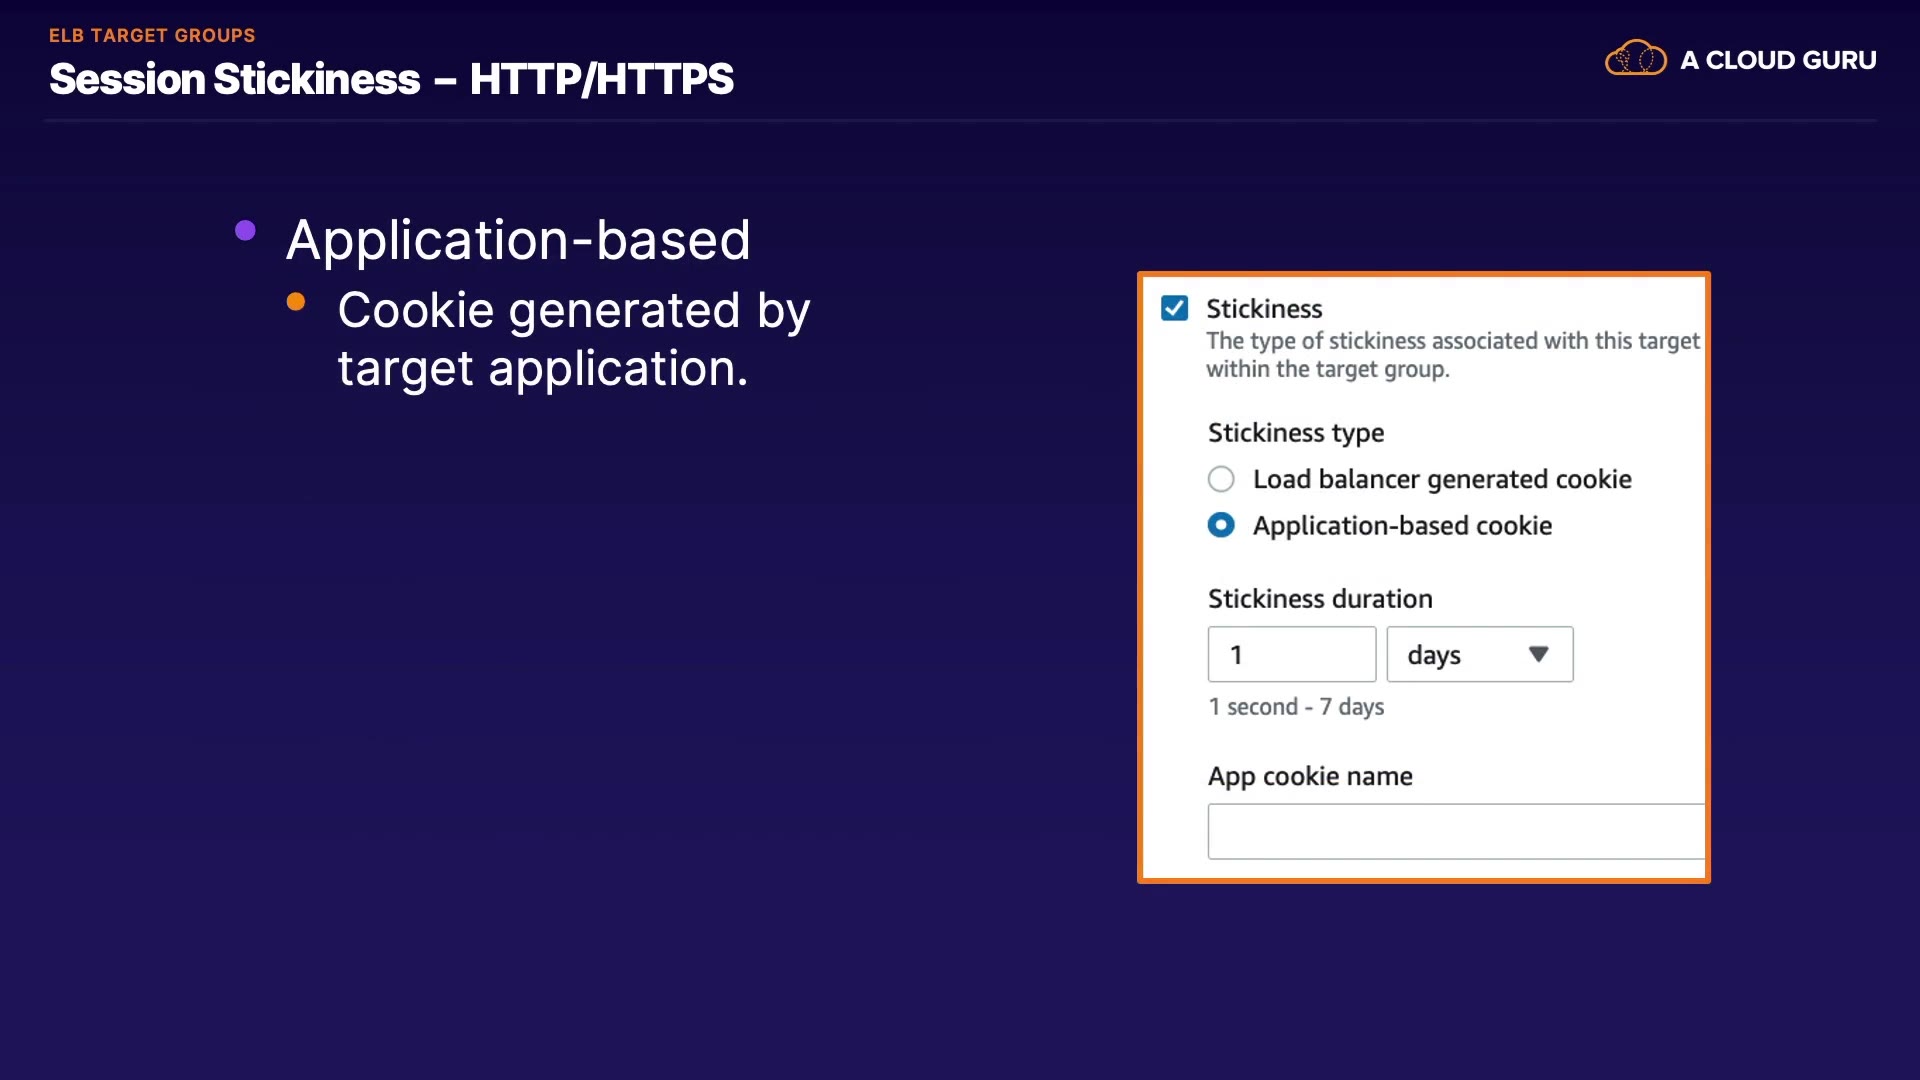The image size is (1920, 1080).
Task: Select Application-based cookie radio button
Action: click(x=1221, y=525)
